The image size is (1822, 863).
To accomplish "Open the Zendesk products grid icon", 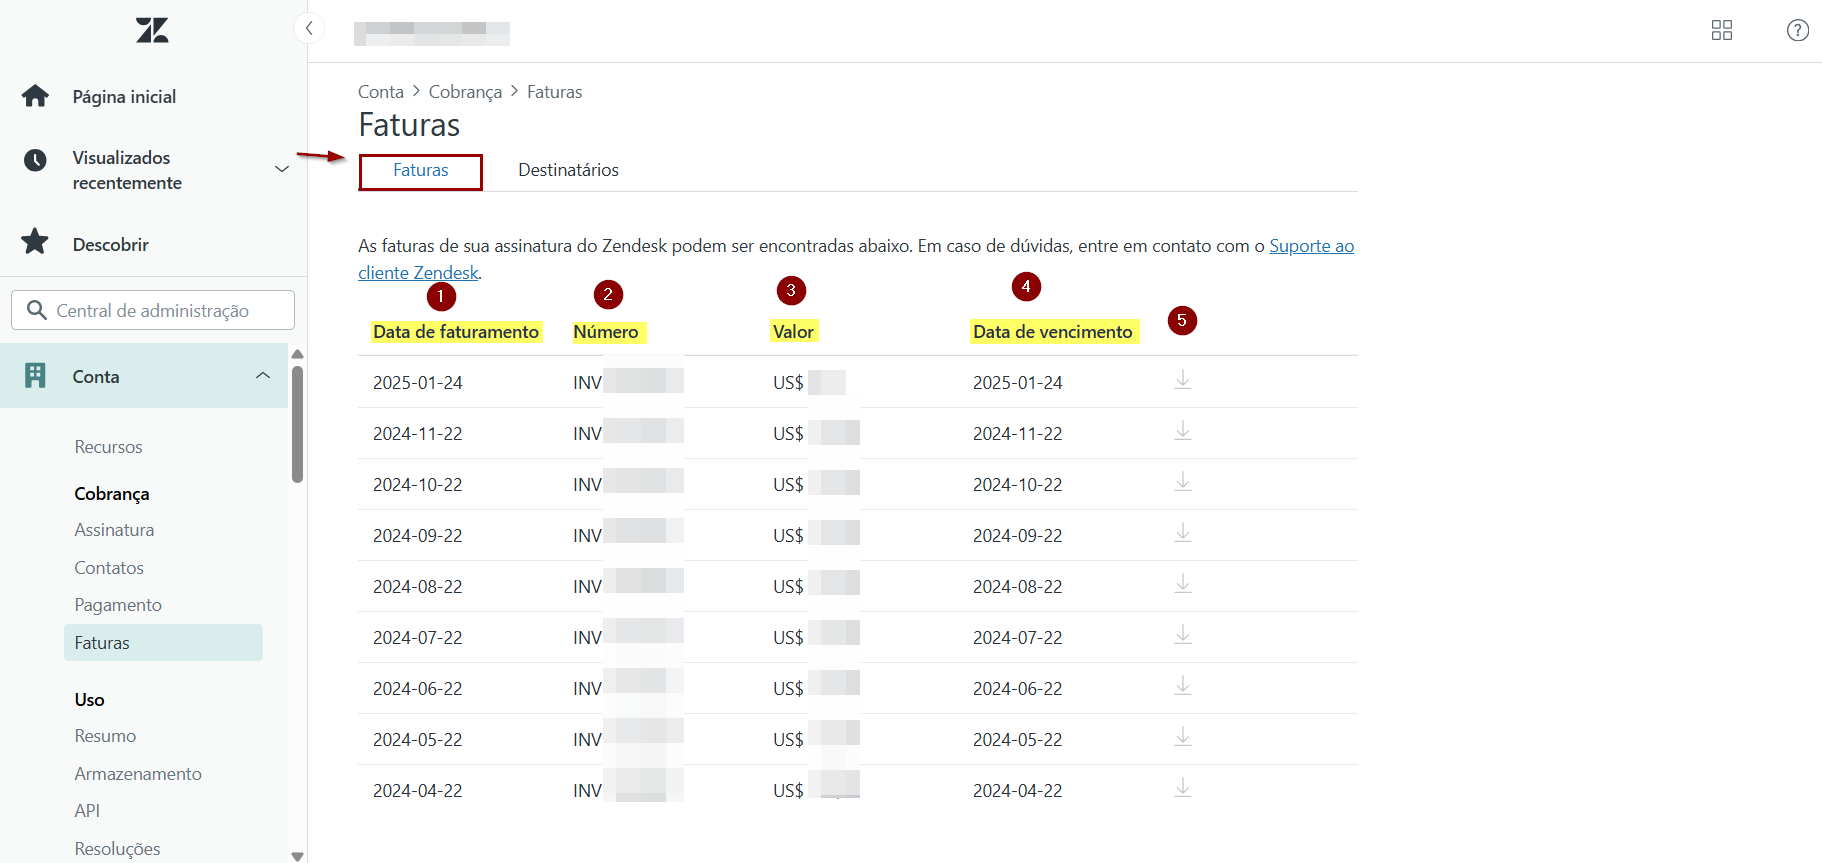I will click(1721, 30).
